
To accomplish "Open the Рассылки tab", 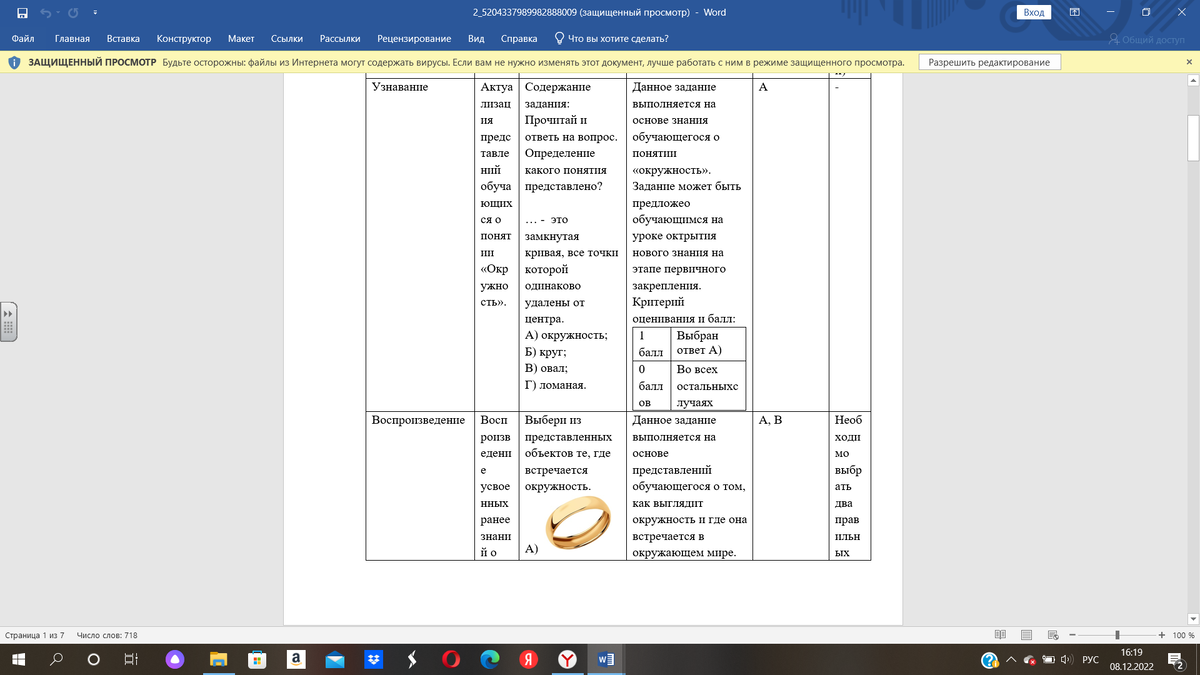I will point(340,39).
